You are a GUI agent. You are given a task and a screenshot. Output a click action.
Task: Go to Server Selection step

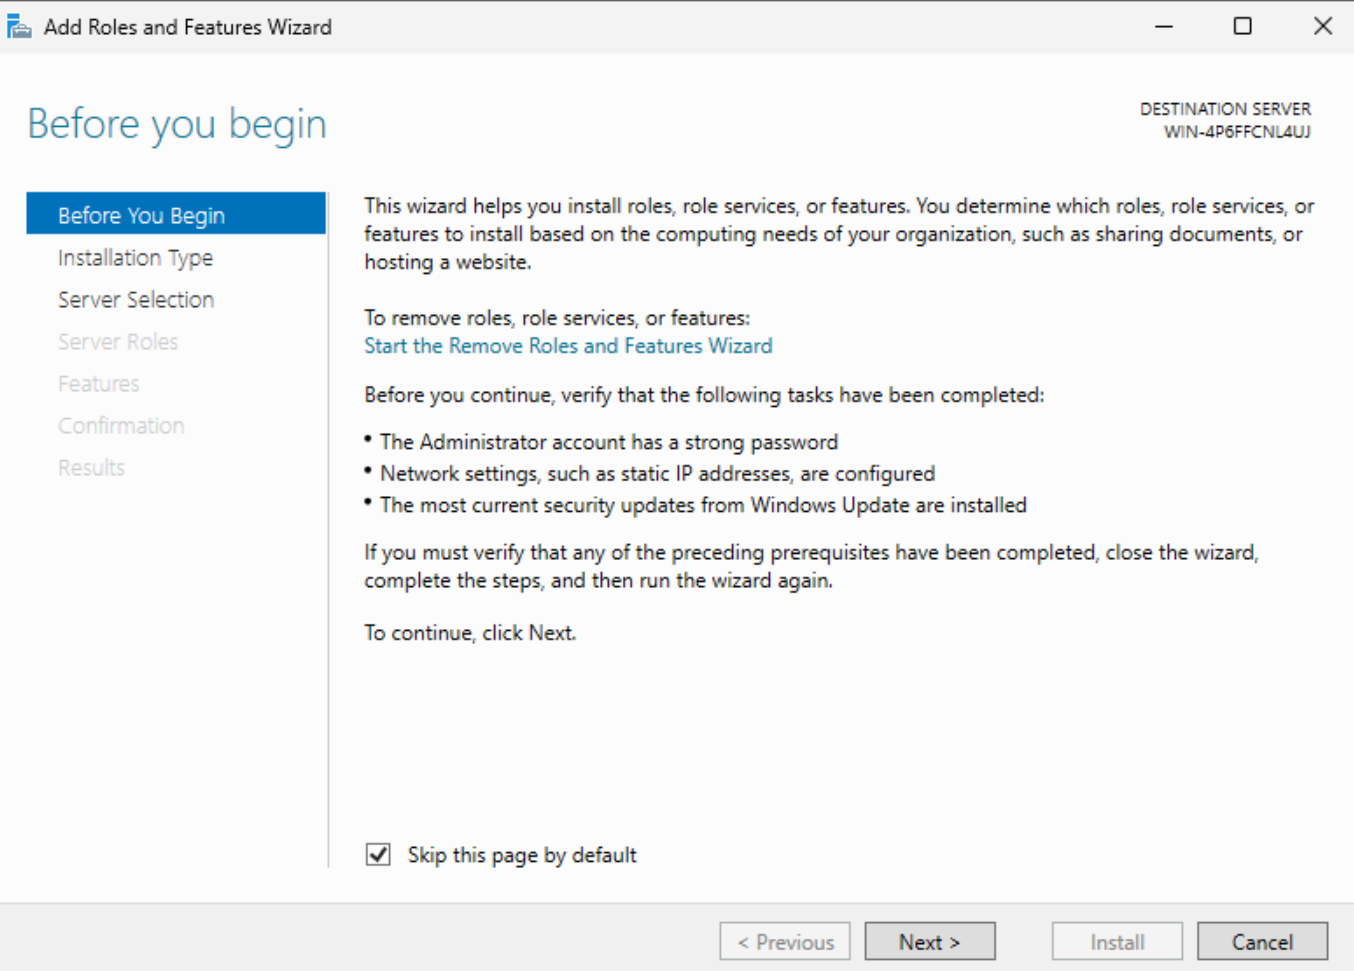136,300
